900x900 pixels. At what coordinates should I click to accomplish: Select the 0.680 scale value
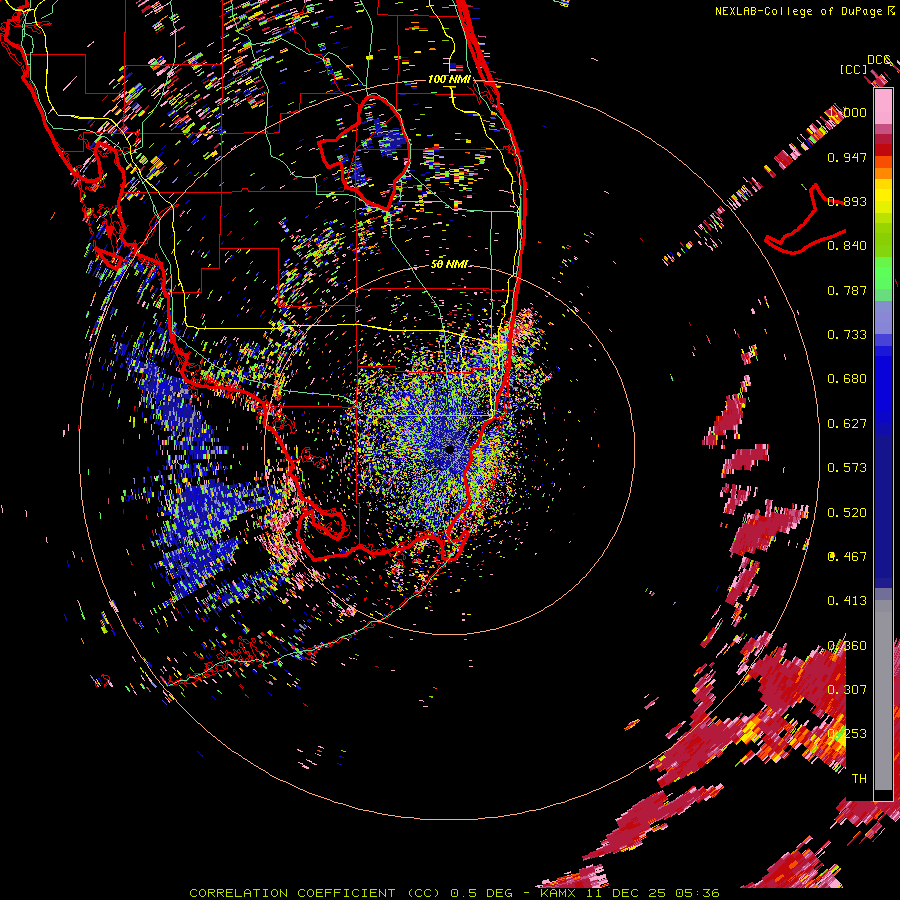point(847,379)
